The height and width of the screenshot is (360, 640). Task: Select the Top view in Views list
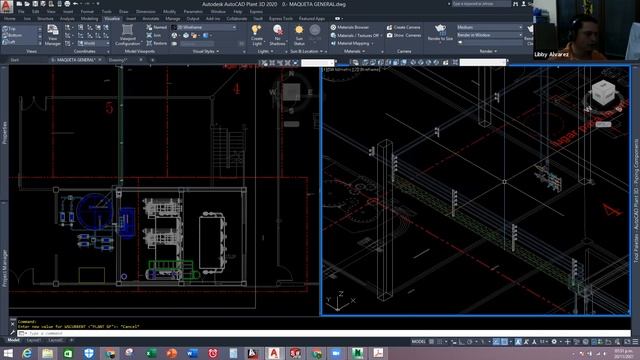tap(10, 29)
